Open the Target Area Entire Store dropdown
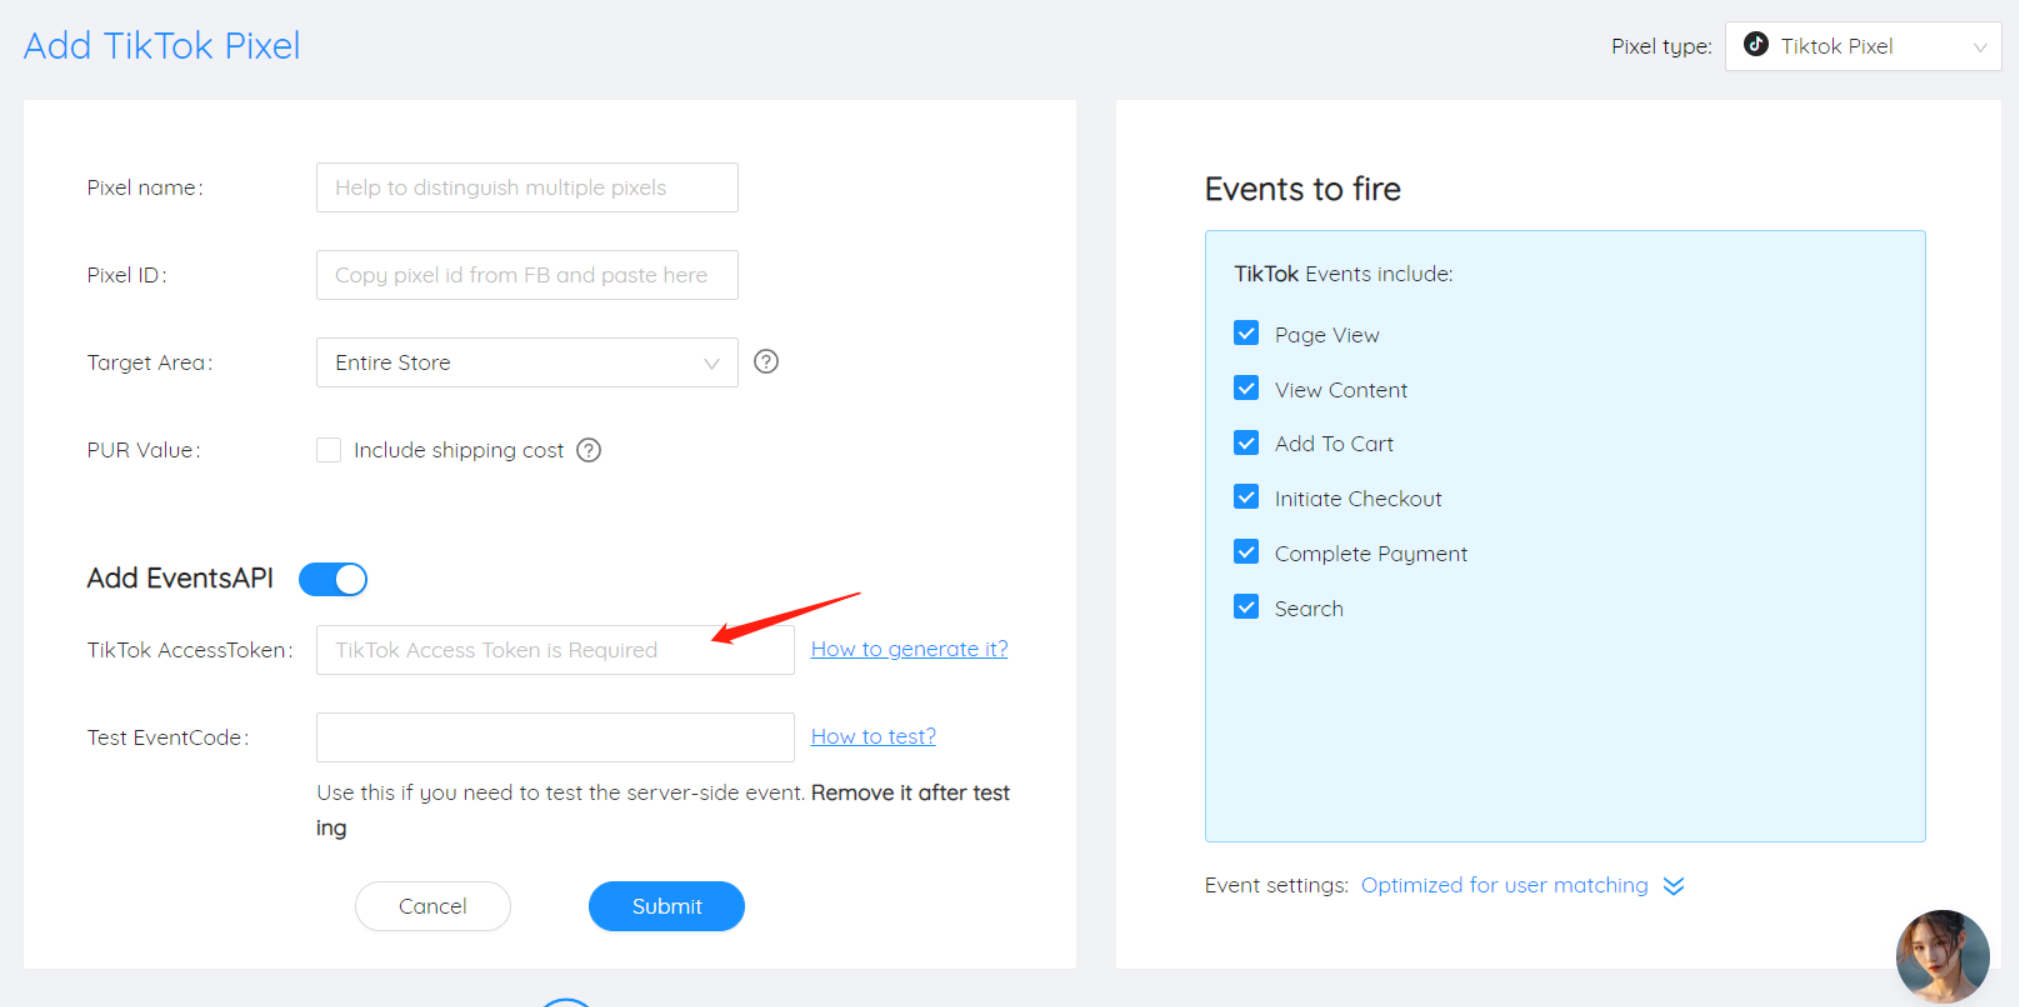 [x=527, y=362]
